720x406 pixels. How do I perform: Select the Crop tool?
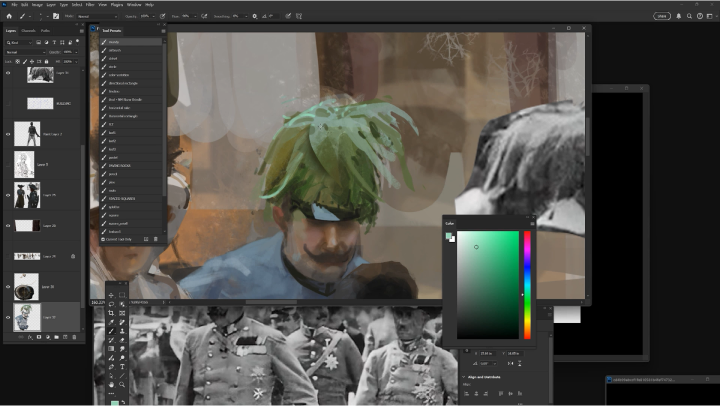pos(111,313)
